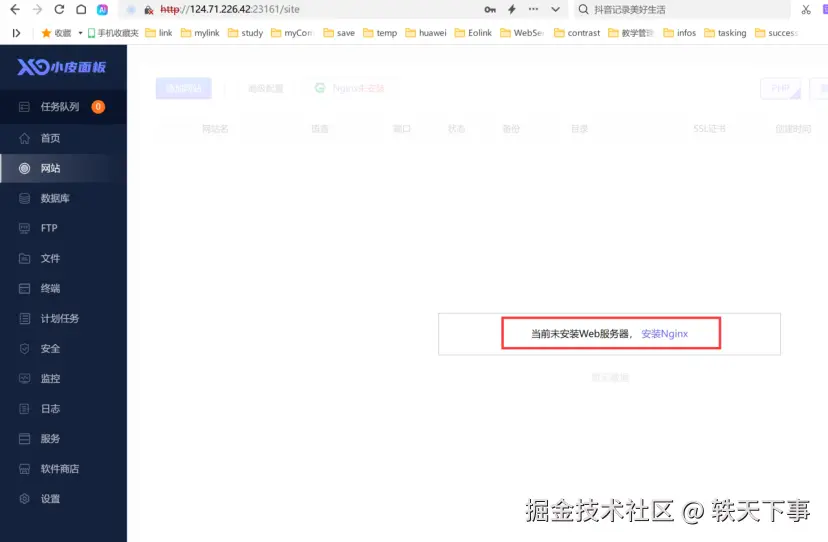Open 数据库 database in sidebar

coord(63,199)
